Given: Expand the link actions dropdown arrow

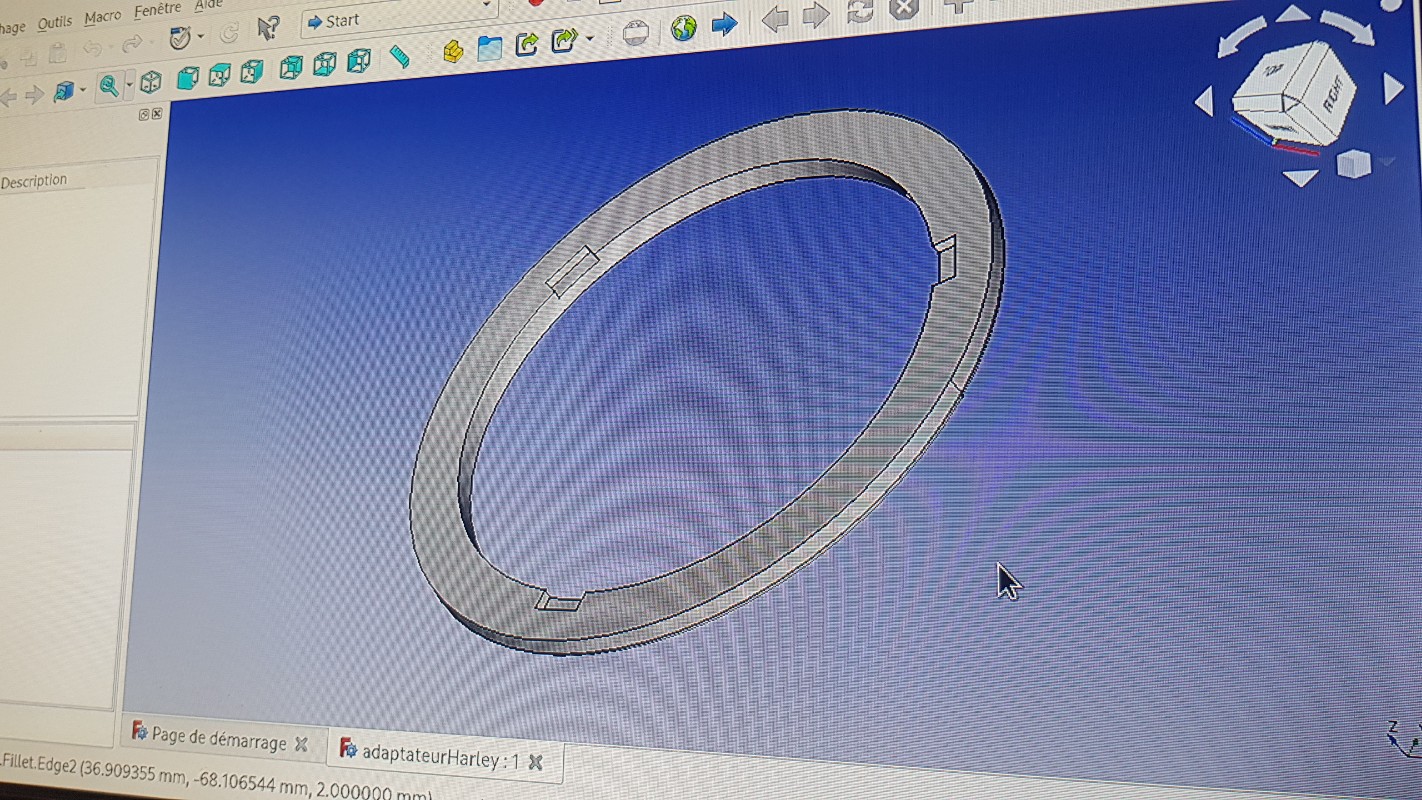Looking at the screenshot, I should (590, 39).
